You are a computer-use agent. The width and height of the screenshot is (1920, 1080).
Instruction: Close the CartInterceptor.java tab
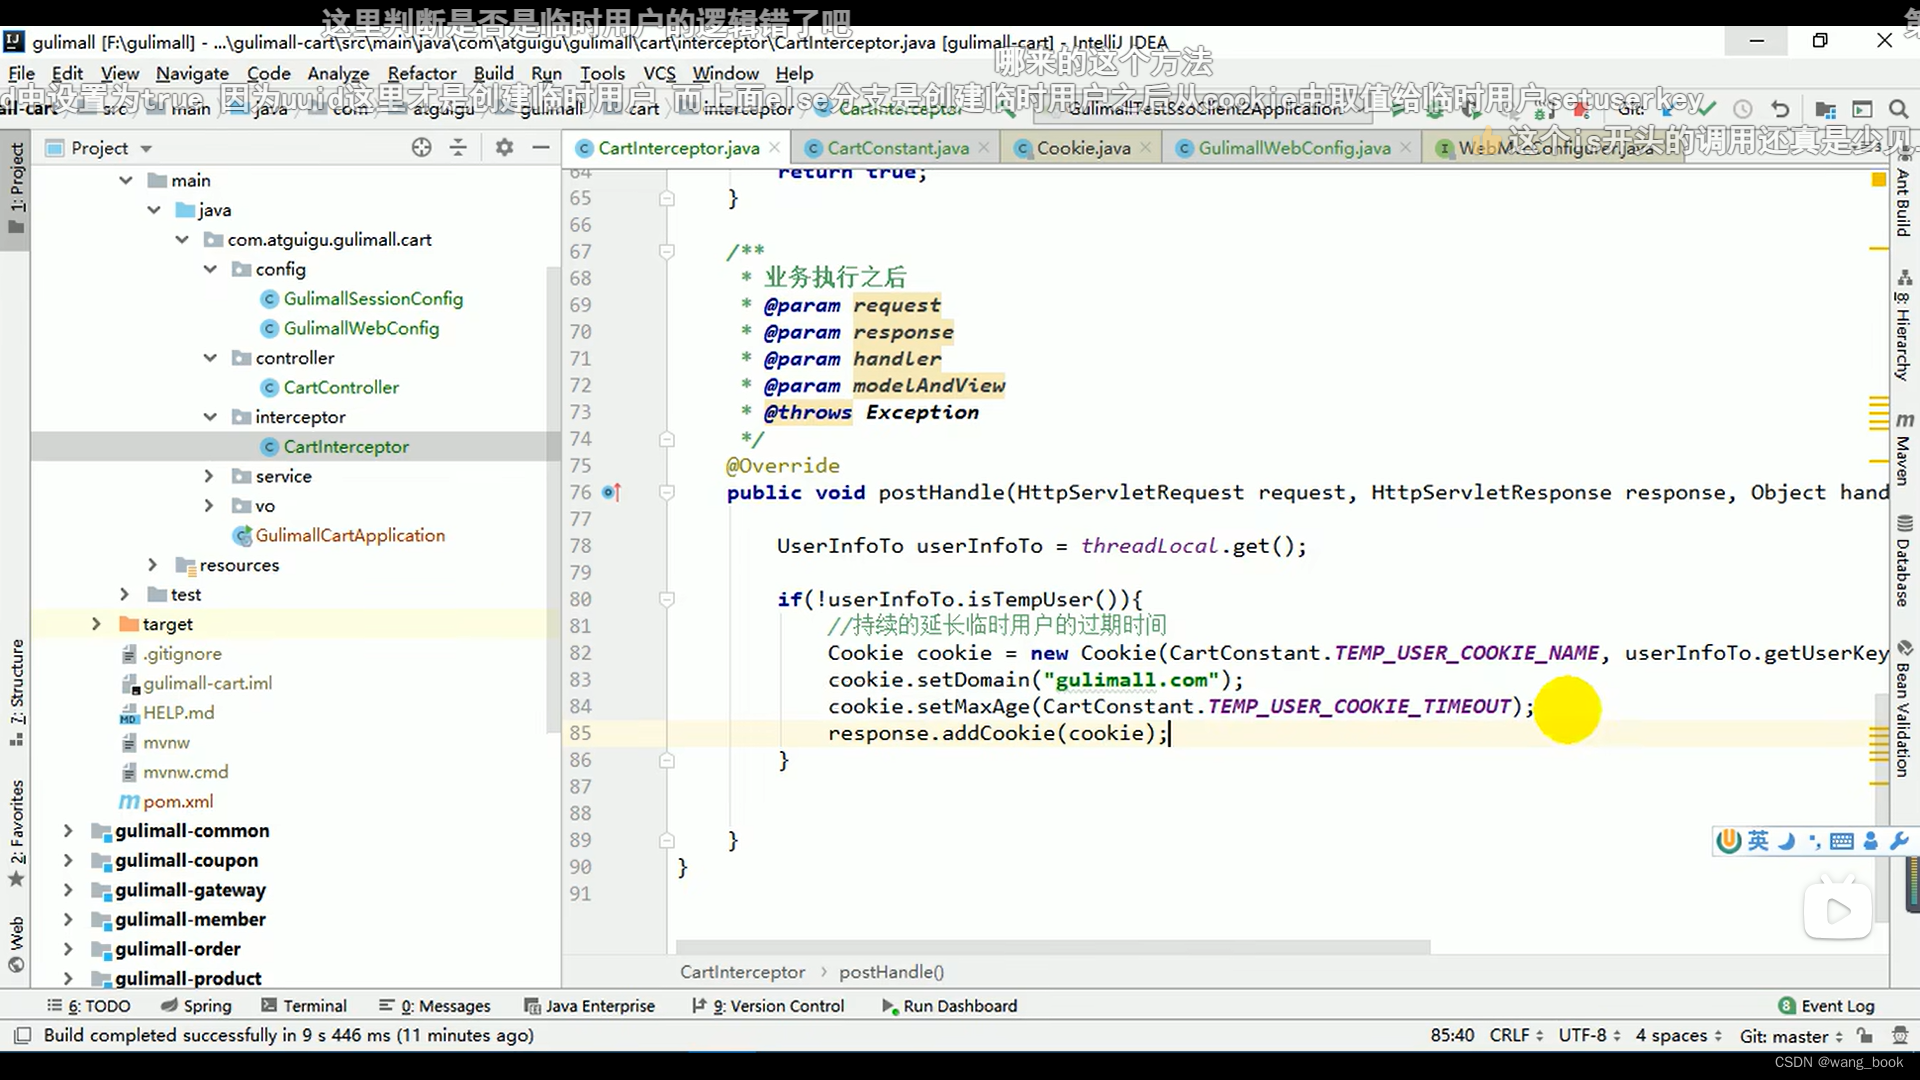click(774, 147)
